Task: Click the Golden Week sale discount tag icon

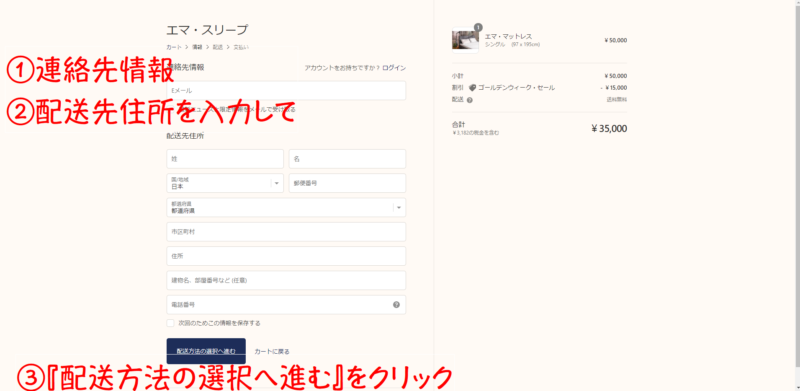Action: (x=472, y=88)
